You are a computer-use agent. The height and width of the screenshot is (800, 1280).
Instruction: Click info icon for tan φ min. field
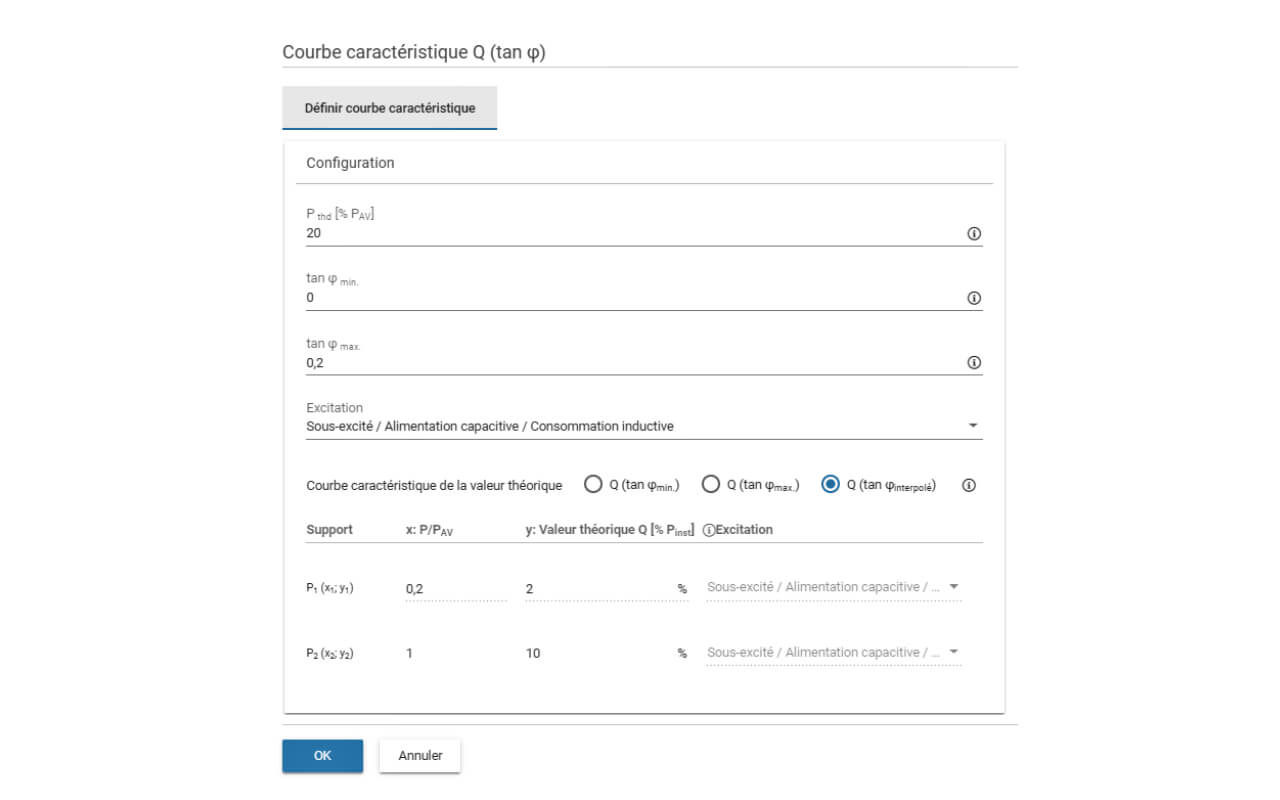974,298
